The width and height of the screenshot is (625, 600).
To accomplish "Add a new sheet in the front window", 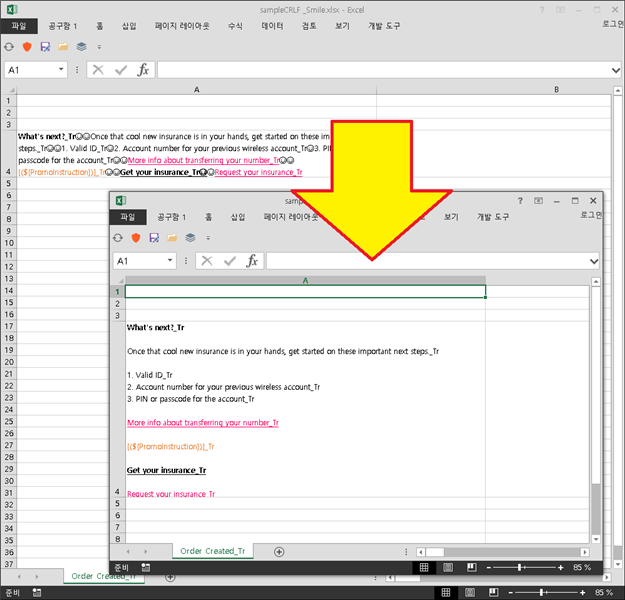I will [279, 552].
